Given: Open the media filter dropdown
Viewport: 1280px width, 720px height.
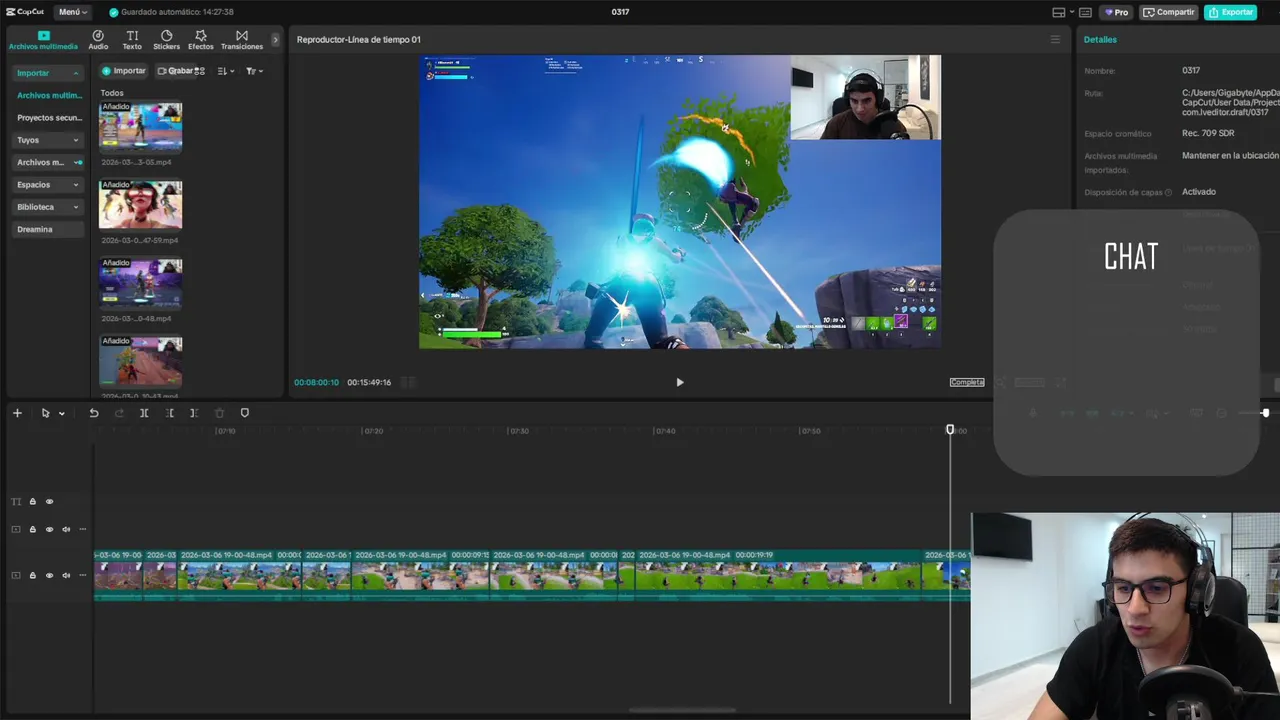Looking at the screenshot, I should 254,71.
